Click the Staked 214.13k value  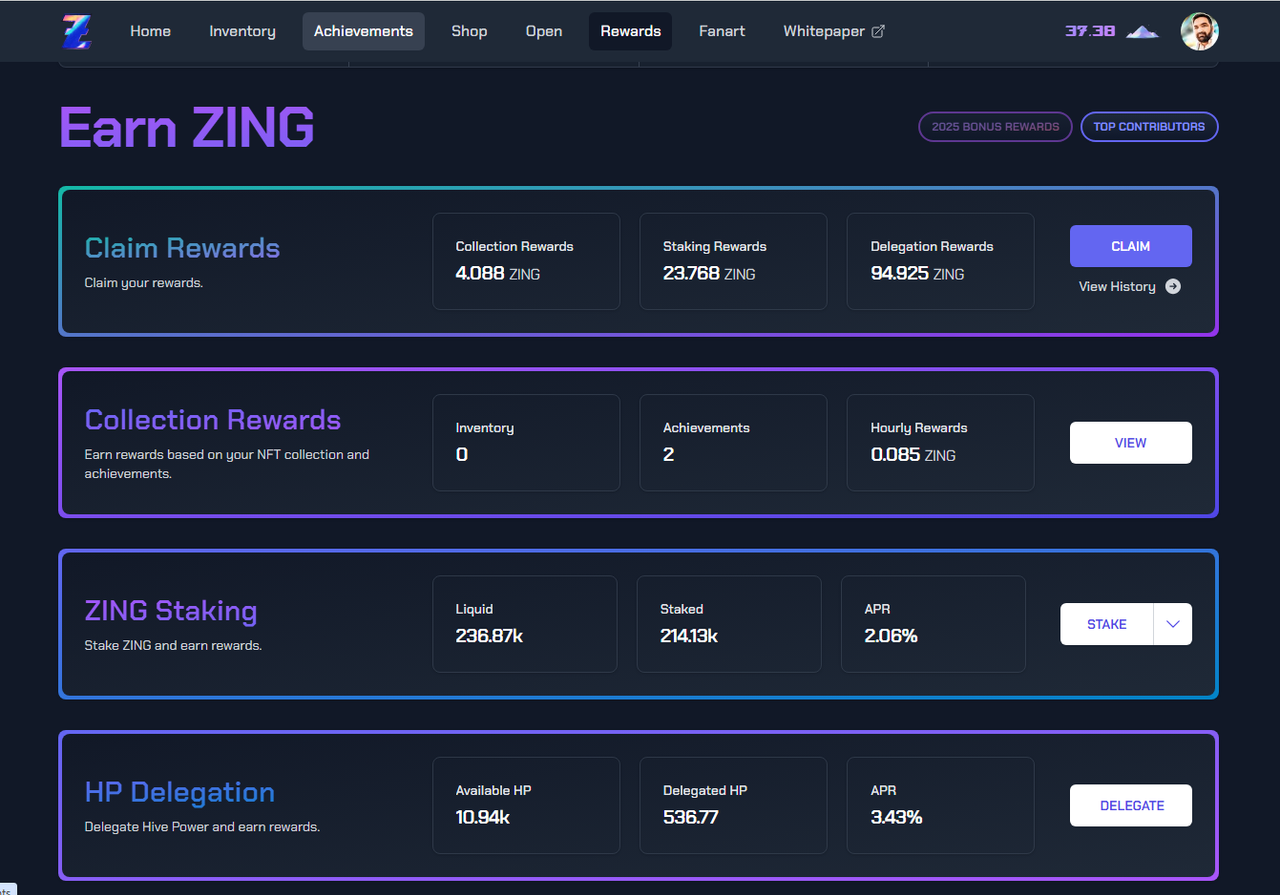[689, 636]
